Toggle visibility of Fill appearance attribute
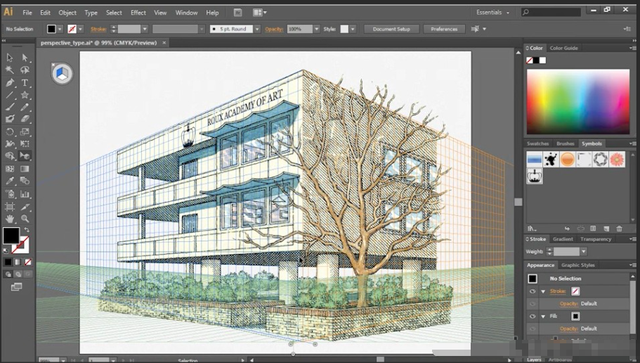640x363 pixels. 532,316
